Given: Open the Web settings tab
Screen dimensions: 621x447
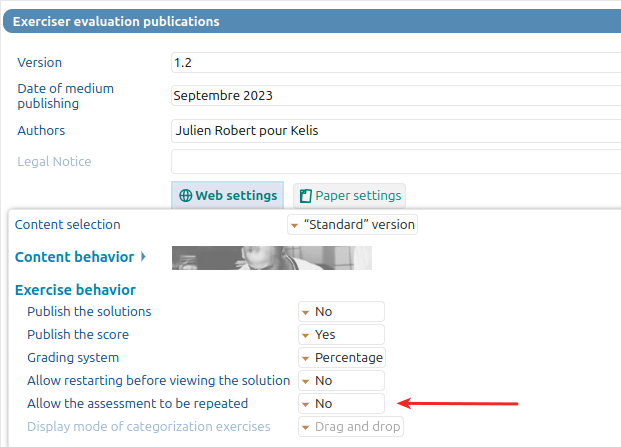Looking at the screenshot, I should point(228,196).
